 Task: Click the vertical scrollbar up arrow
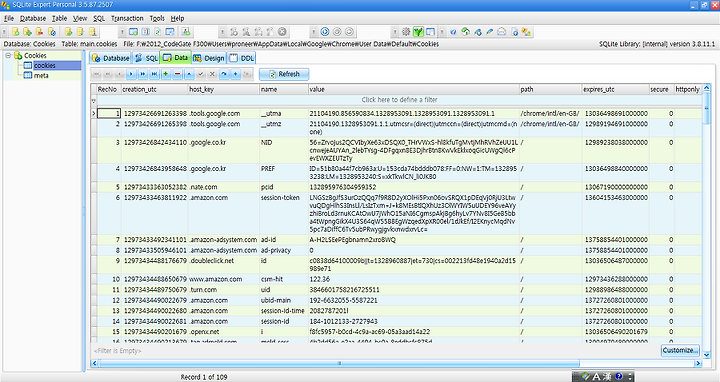[x=707, y=88]
